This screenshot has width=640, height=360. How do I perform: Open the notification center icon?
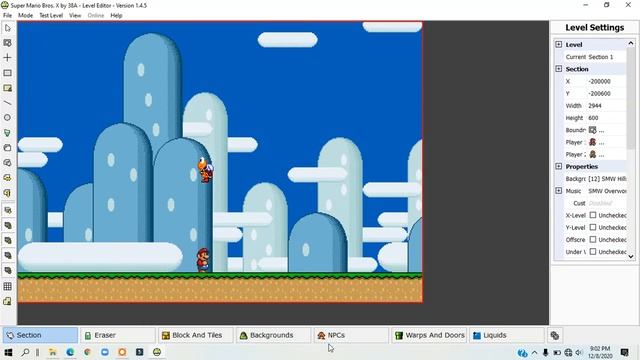pos(624,352)
